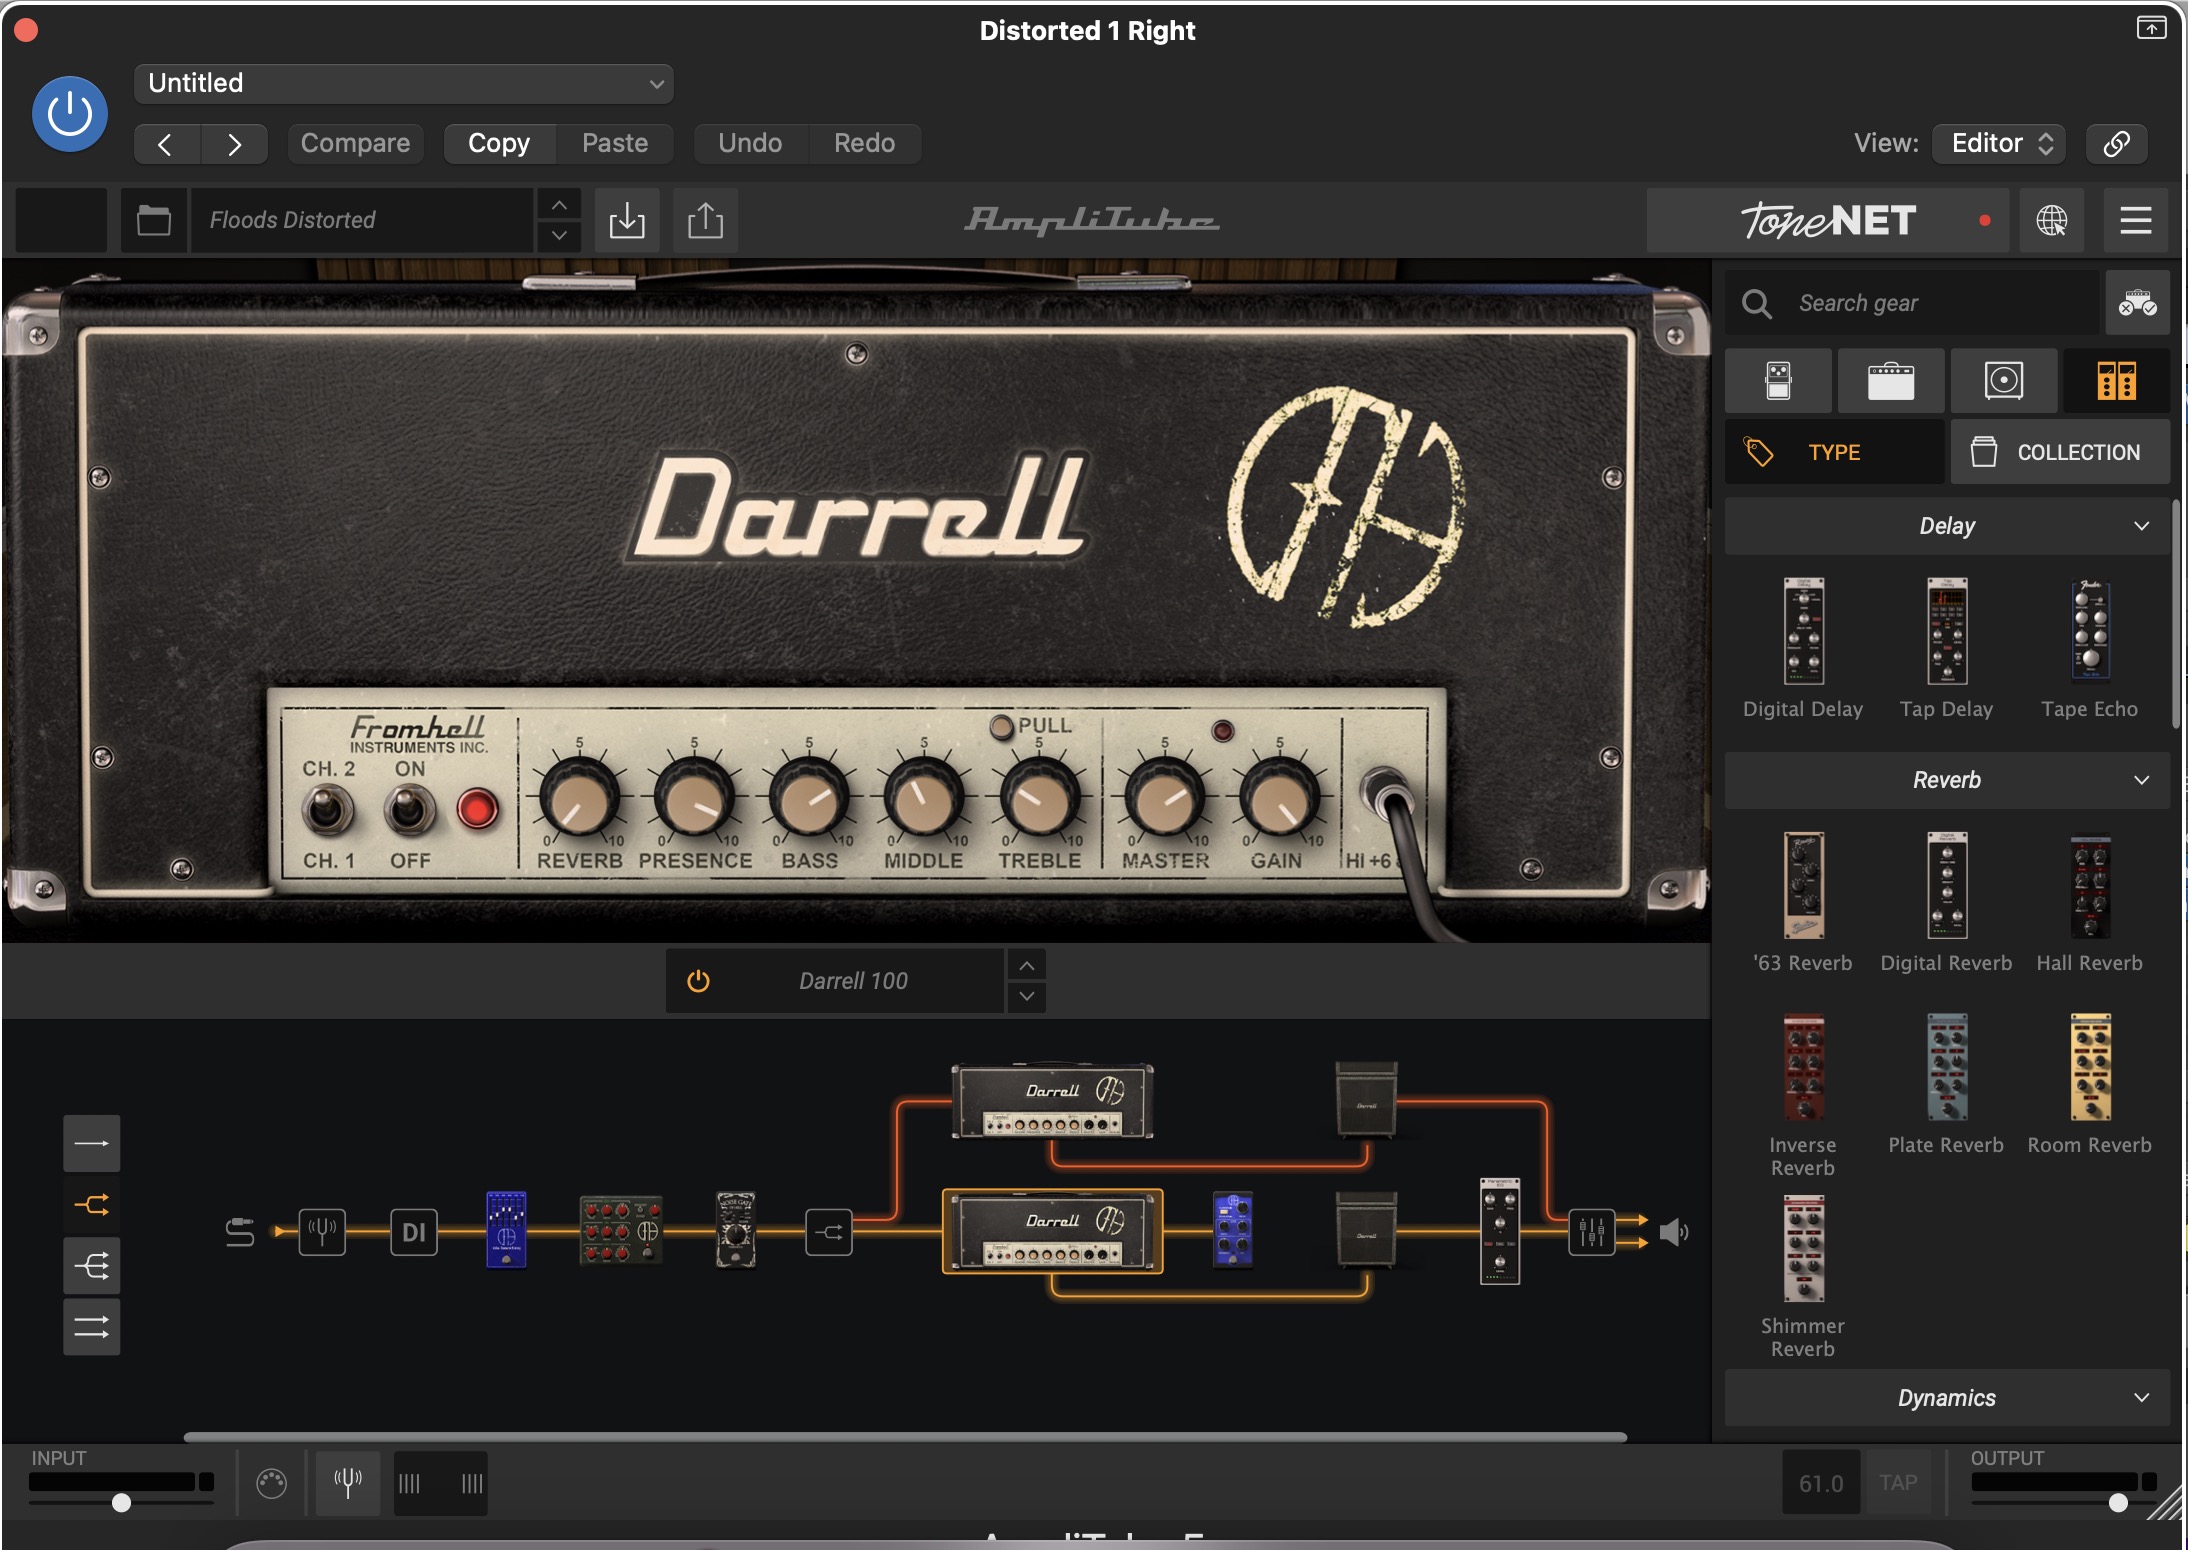
Task: Toggle the plugin power bypass button
Action: tap(70, 114)
